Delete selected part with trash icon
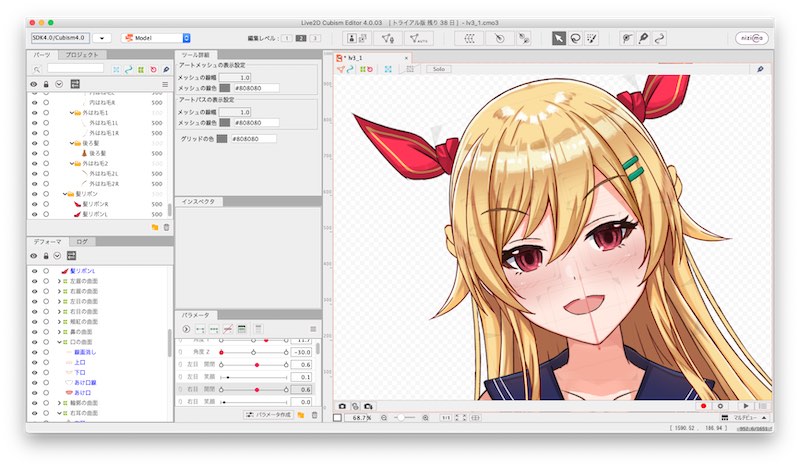800x467 pixels. click(166, 228)
